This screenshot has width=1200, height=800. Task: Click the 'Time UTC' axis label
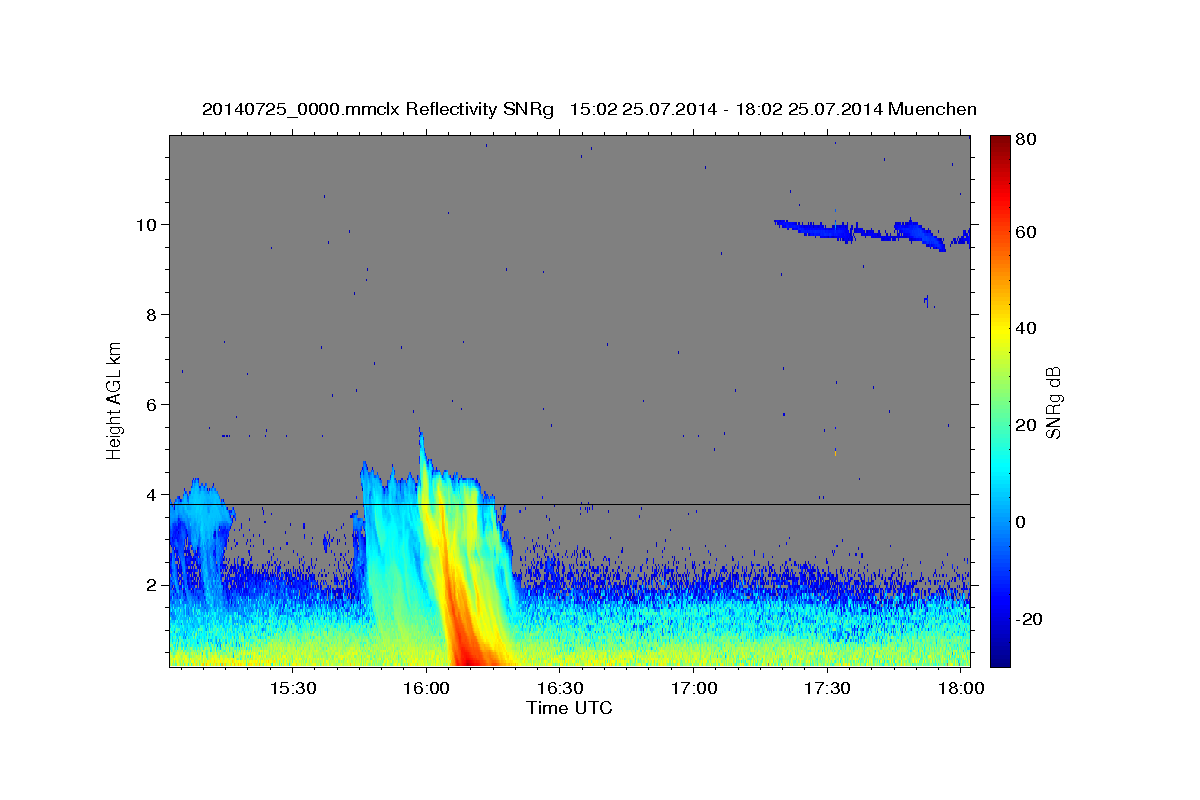[x=569, y=708]
